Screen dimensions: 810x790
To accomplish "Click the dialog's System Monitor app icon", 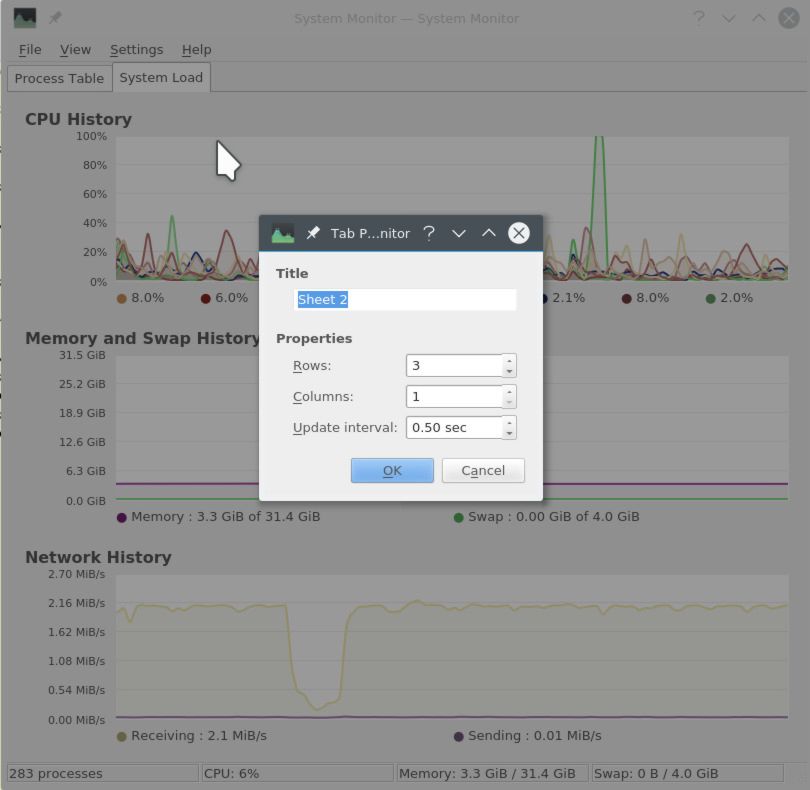I will (x=283, y=234).
